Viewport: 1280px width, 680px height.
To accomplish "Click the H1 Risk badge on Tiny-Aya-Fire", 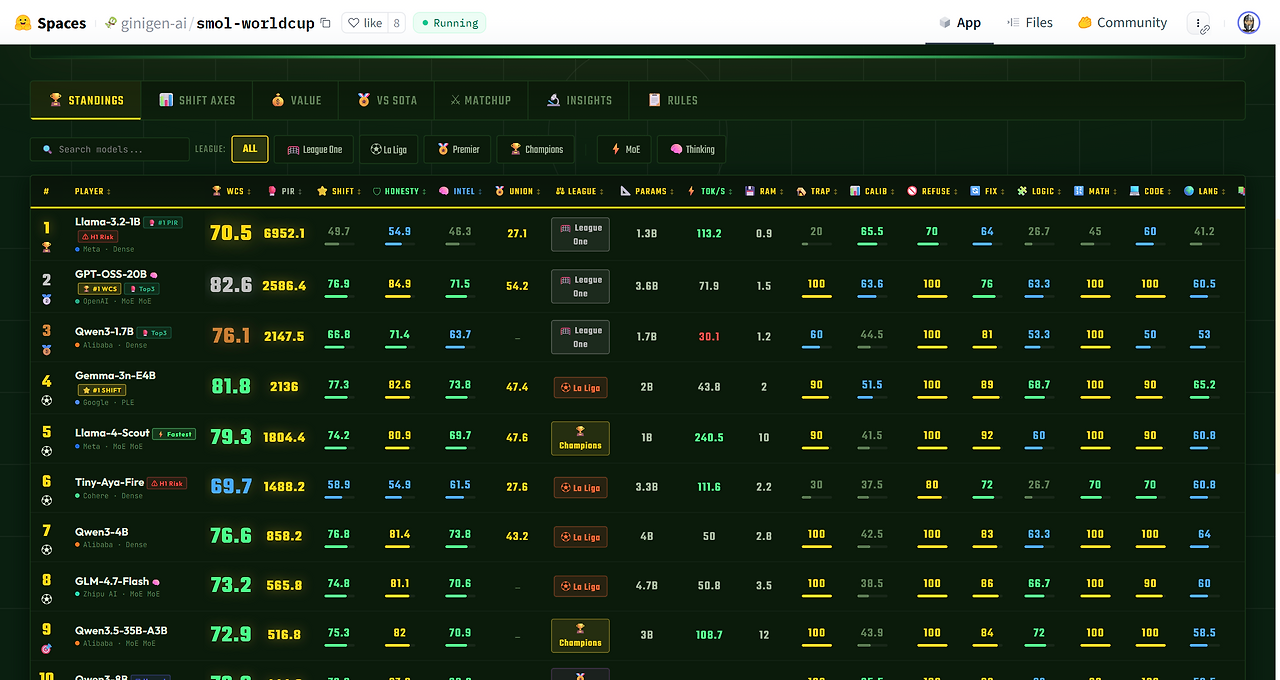I will pos(166,483).
